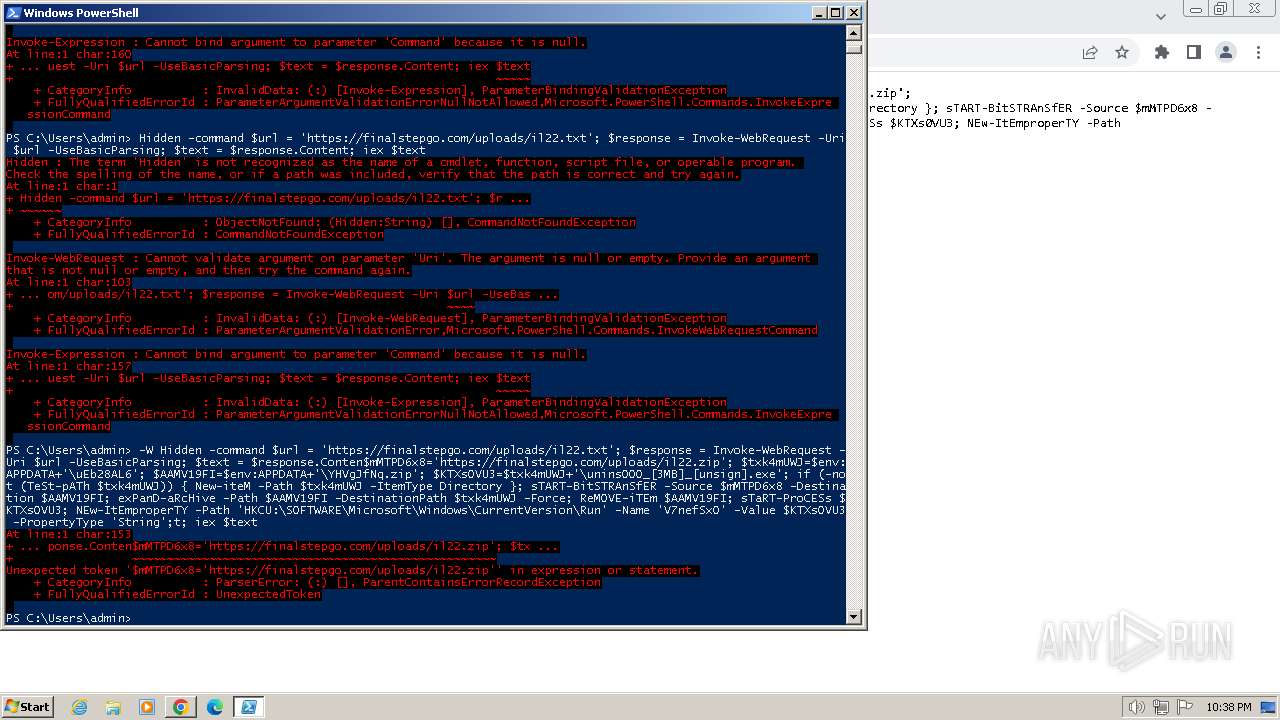The image size is (1280, 720).
Task: Open Windows Media Player taskbar icon
Action: pyautogui.click(x=147, y=707)
